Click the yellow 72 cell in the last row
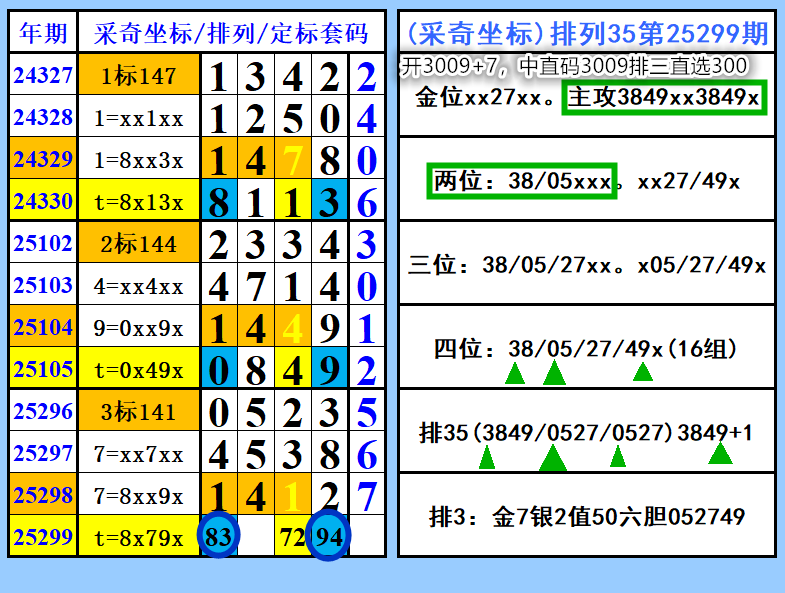Image resolution: width=785 pixels, height=593 pixels. coord(292,537)
